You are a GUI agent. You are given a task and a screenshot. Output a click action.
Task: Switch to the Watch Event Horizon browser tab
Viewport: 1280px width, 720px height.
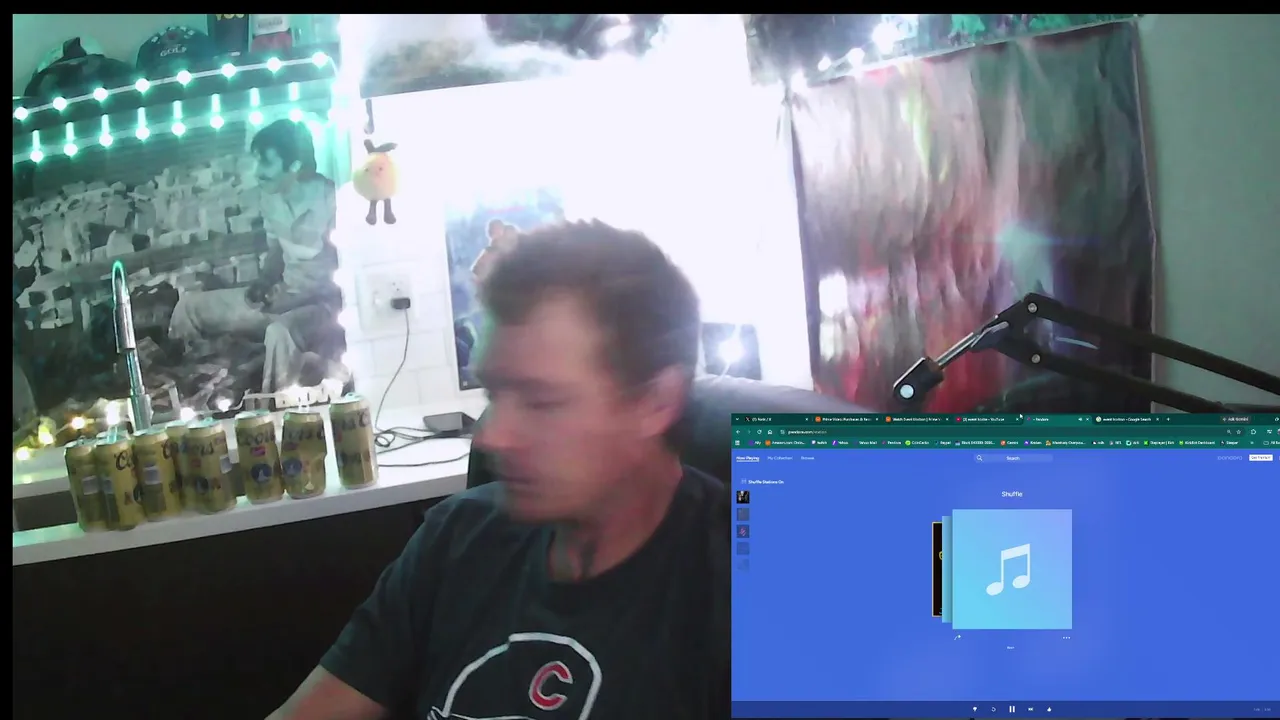pos(915,419)
